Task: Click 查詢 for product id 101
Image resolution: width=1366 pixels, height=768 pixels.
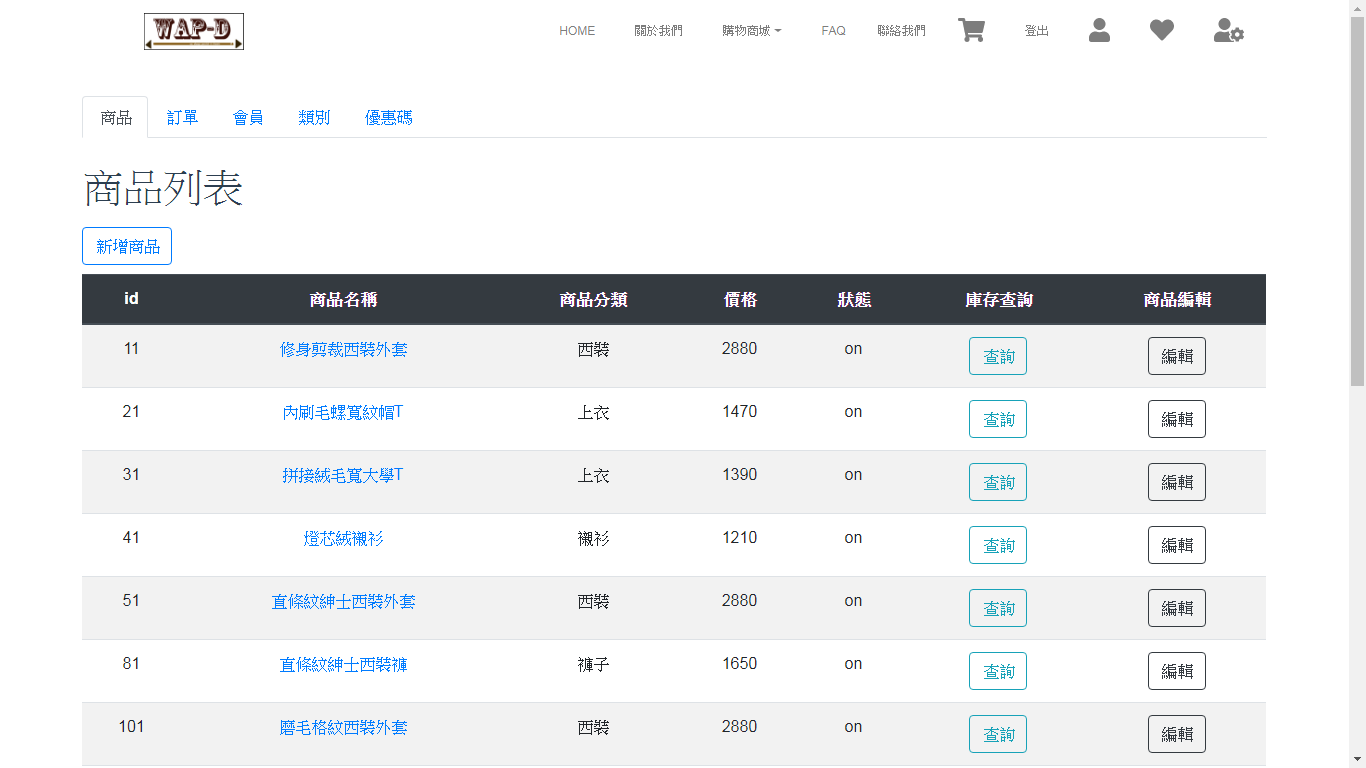Action: (998, 734)
